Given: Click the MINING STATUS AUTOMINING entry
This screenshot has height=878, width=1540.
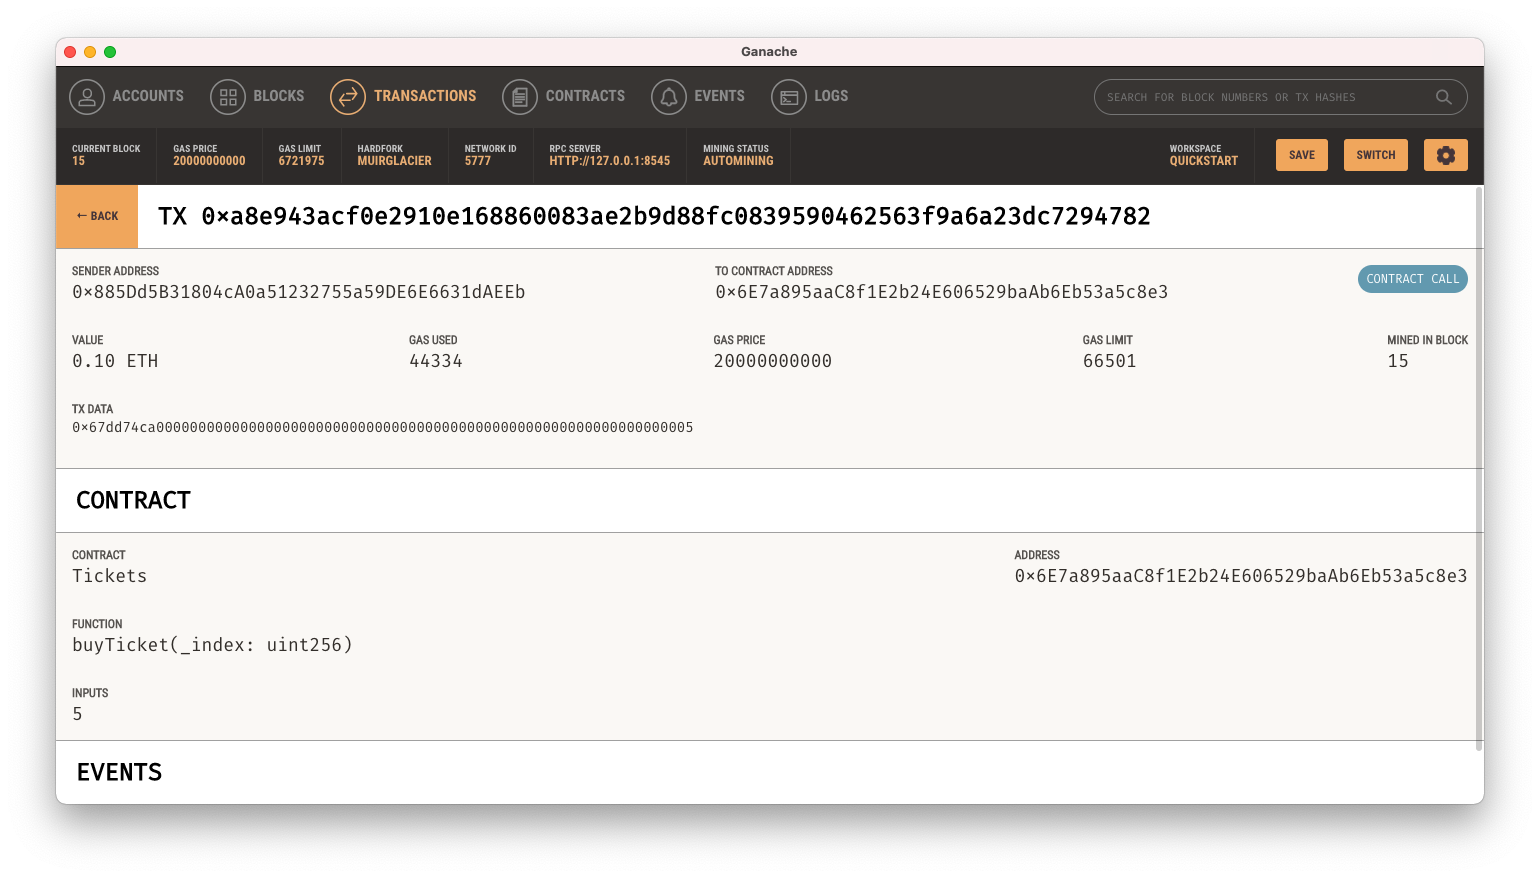Looking at the screenshot, I should [x=738, y=155].
